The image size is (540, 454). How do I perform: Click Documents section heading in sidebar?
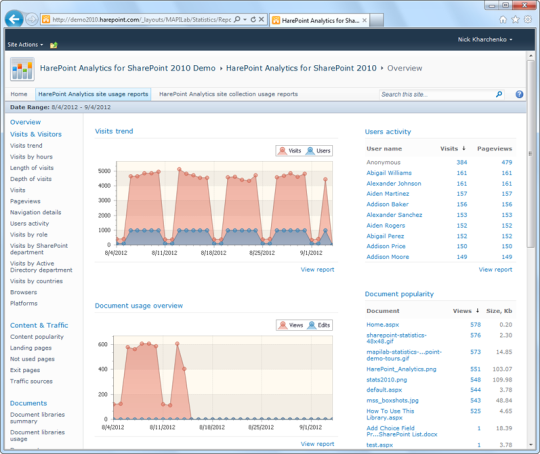pos(28,403)
